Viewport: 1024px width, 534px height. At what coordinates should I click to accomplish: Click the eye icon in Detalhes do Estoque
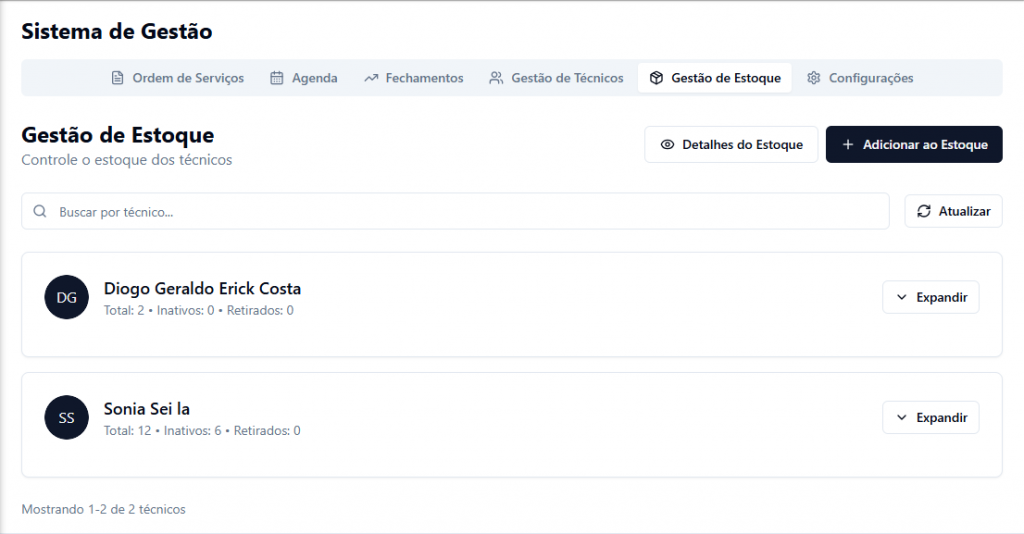(x=667, y=145)
